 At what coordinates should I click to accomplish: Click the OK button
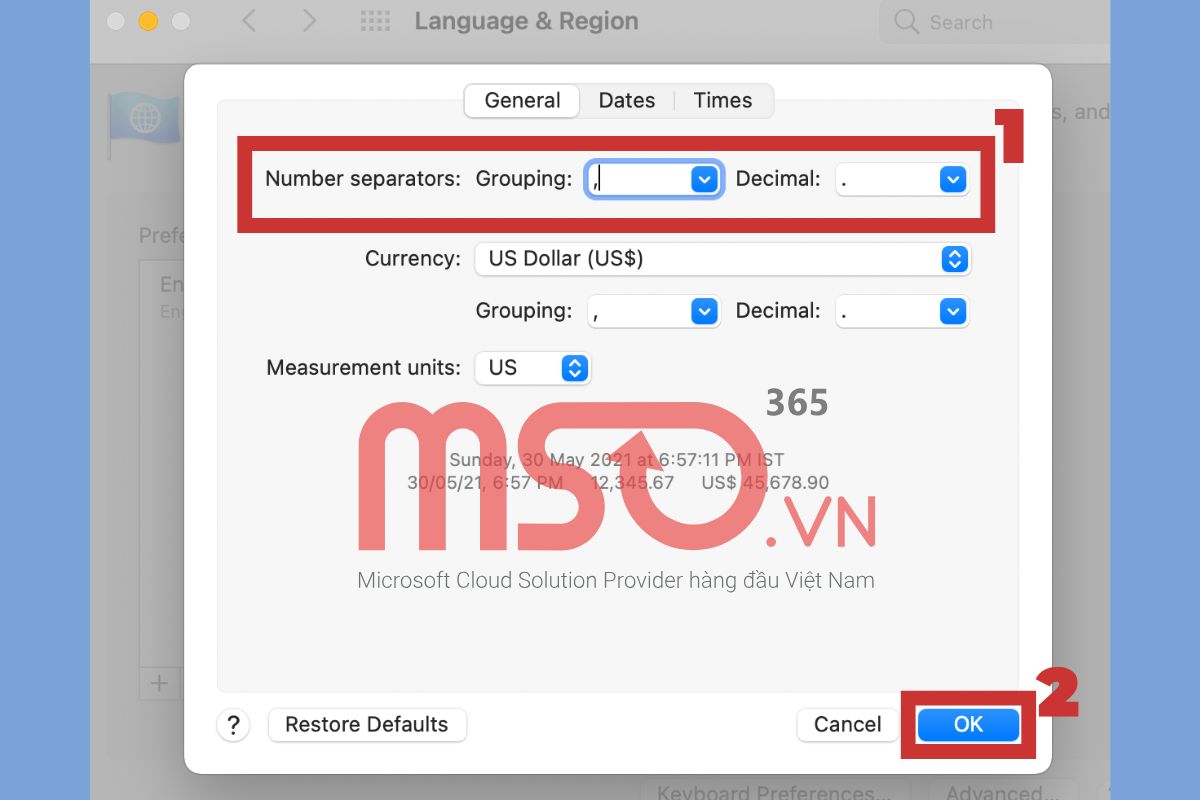[968, 725]
